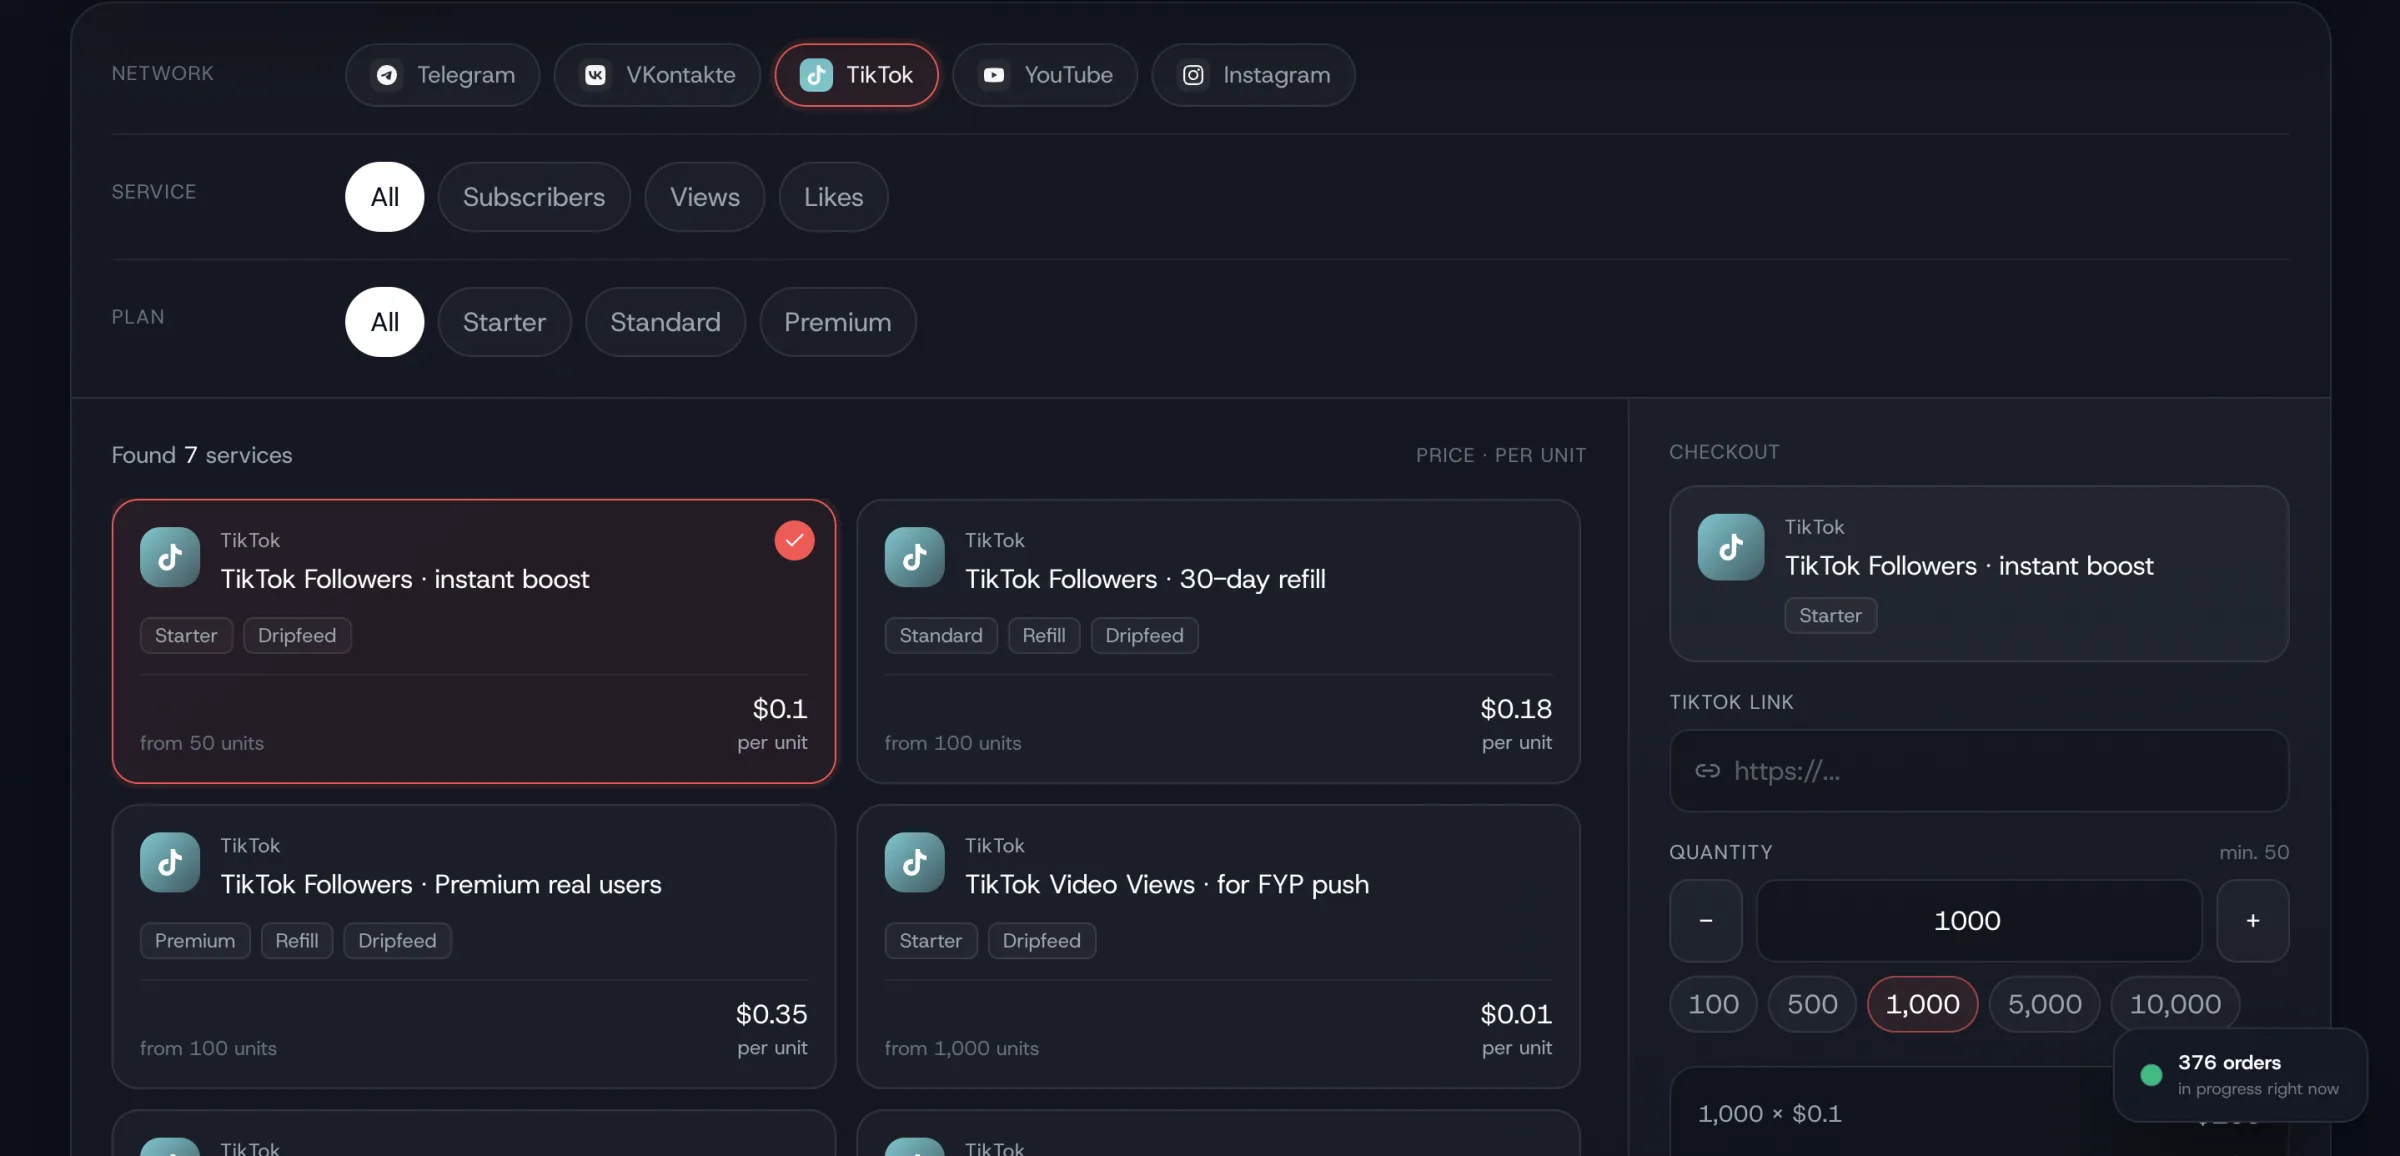Click the Instagram camera icon
Image resolution: width=2400 pixels, height=1156 pixels.
point(1192,75)
